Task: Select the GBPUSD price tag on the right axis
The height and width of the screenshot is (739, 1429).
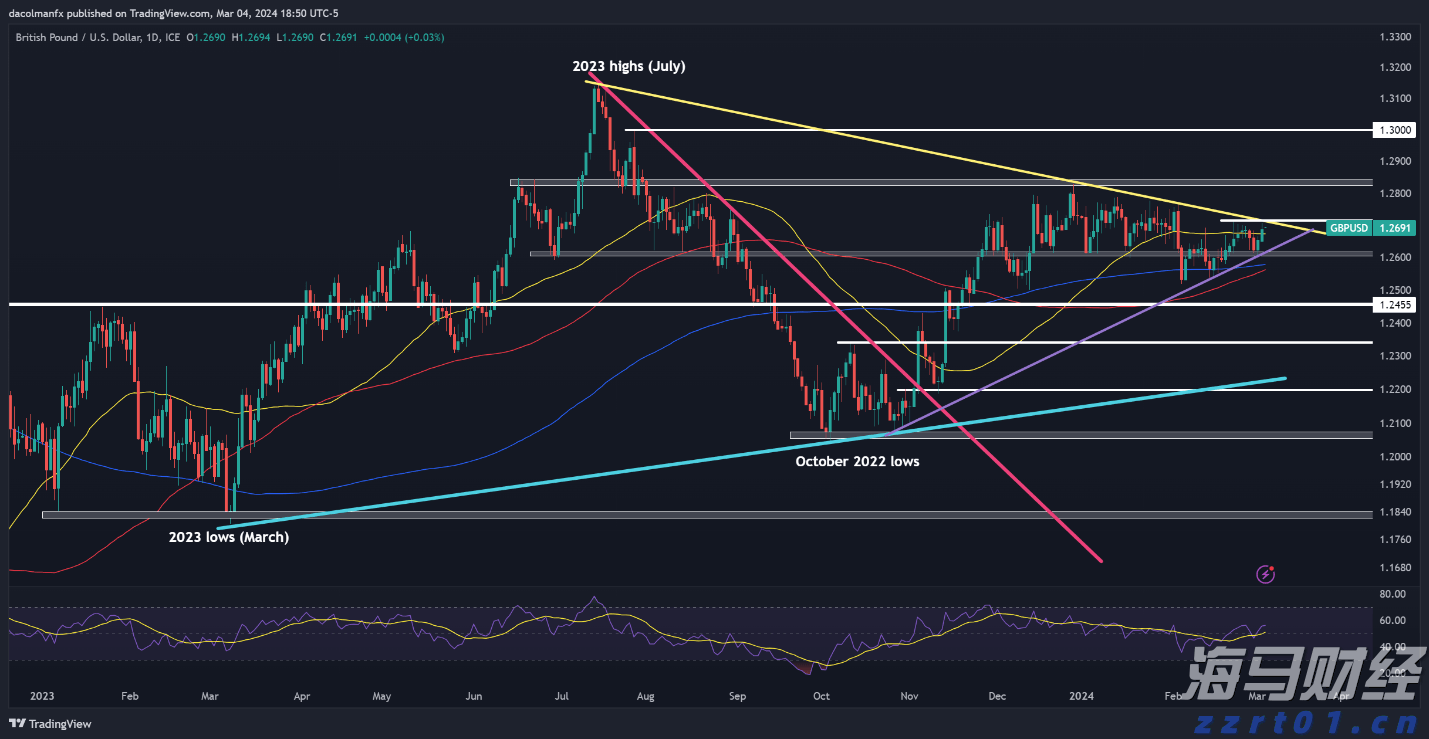Action: pyautogui.click(x=1348, y=228)
